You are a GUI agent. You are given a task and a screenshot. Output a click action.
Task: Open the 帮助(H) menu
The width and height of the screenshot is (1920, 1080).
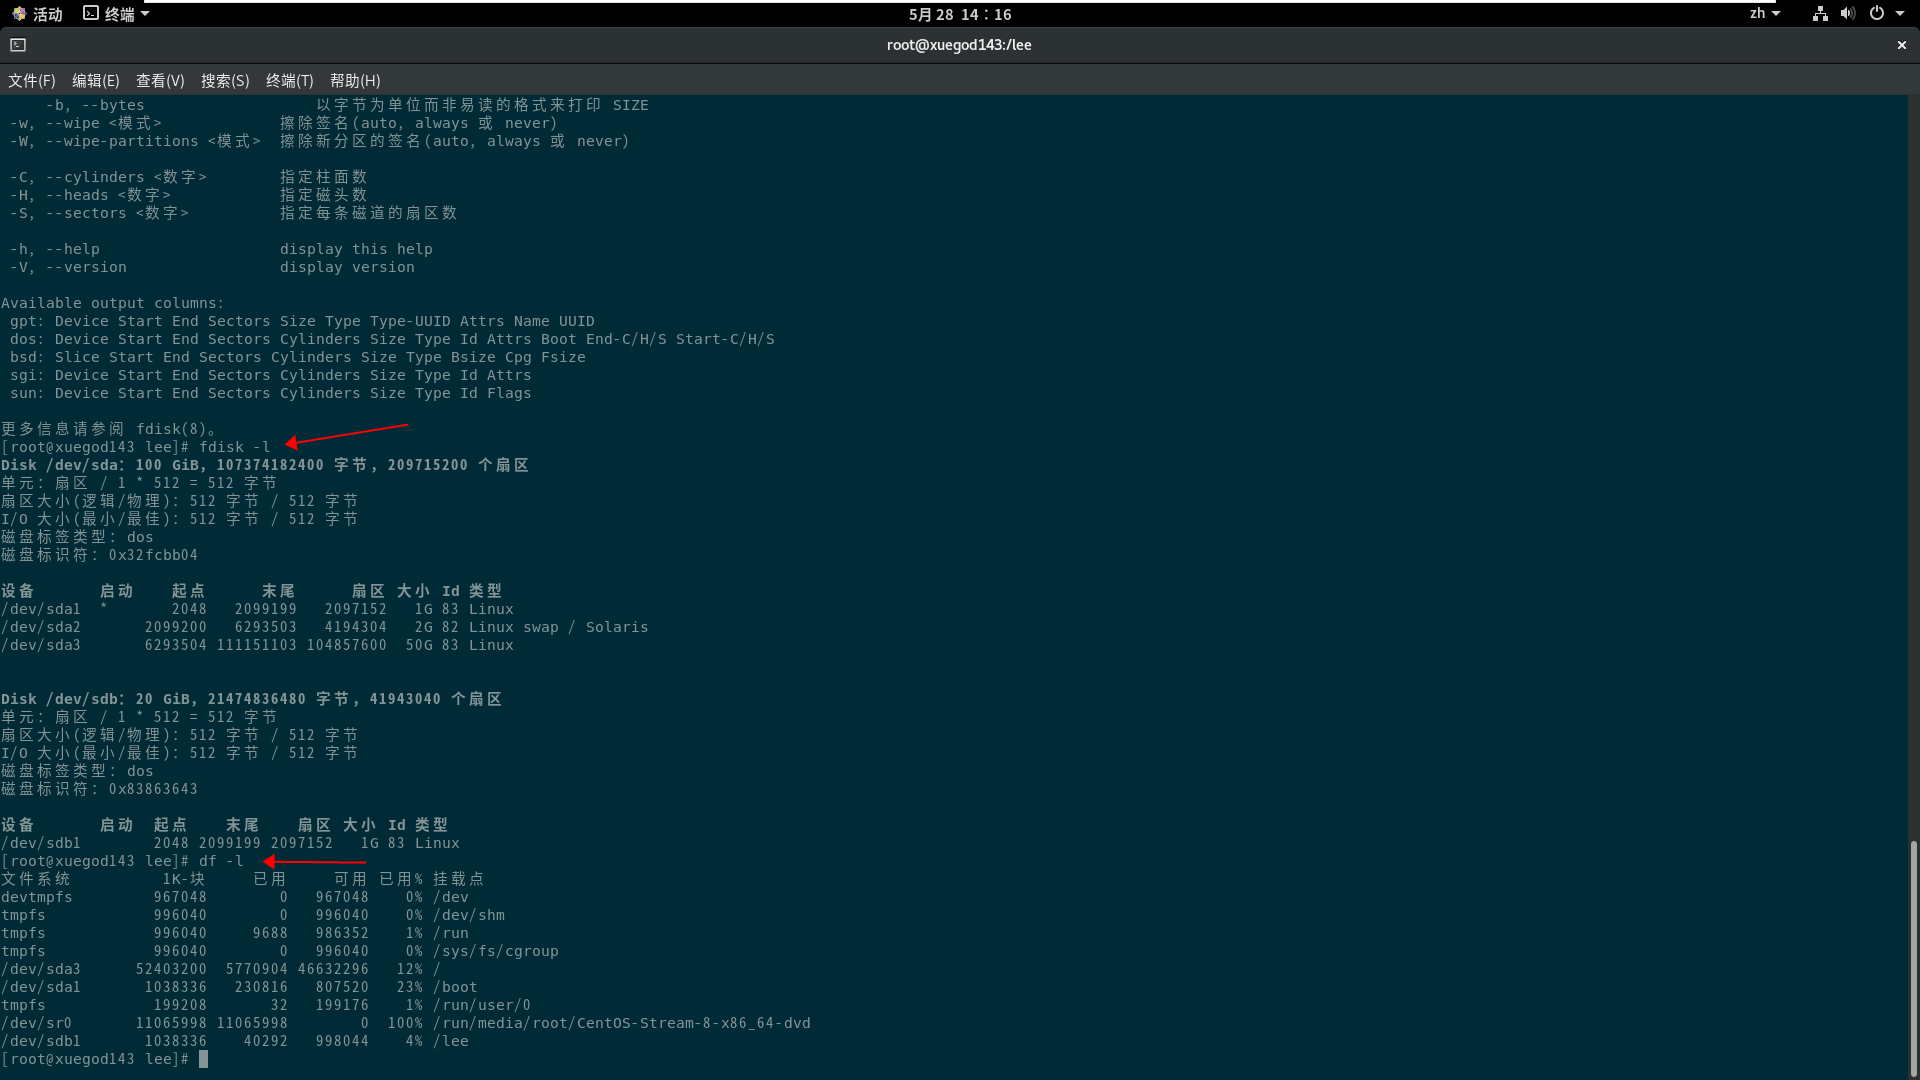click(x=355, y=81)
